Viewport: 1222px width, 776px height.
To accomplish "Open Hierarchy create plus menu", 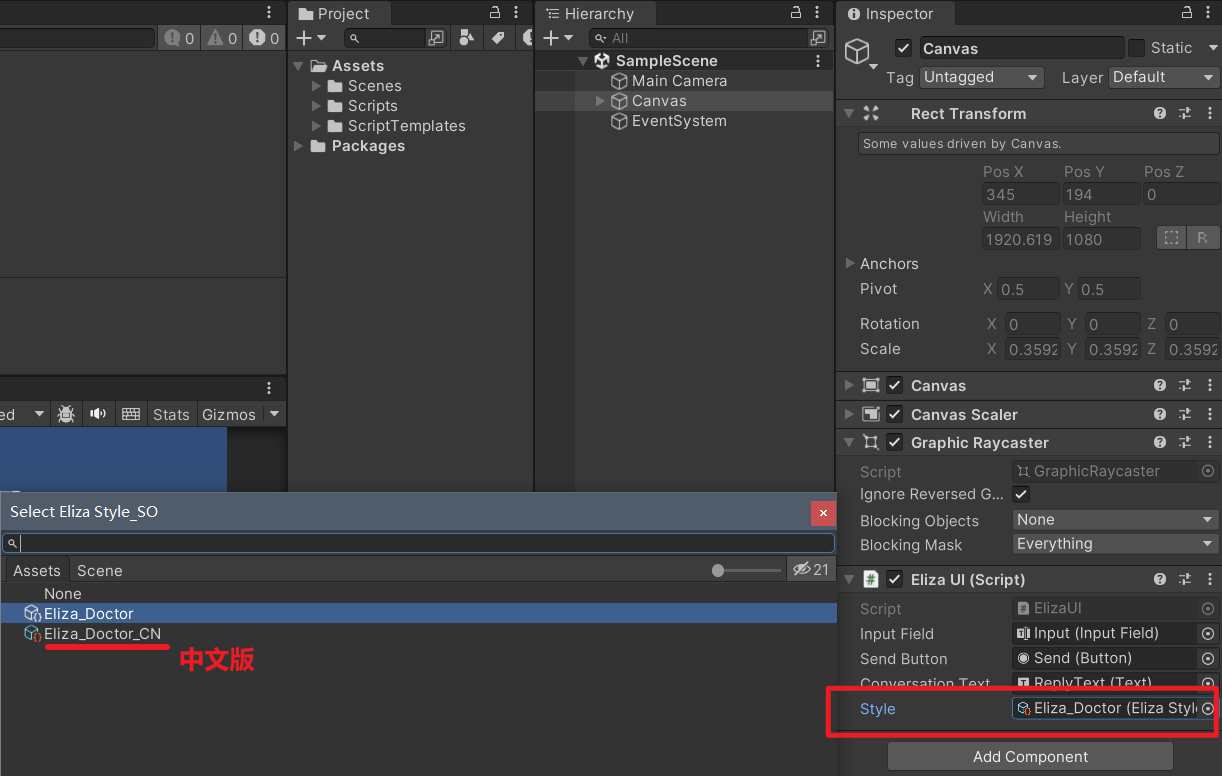I will (x=558, y=38).
